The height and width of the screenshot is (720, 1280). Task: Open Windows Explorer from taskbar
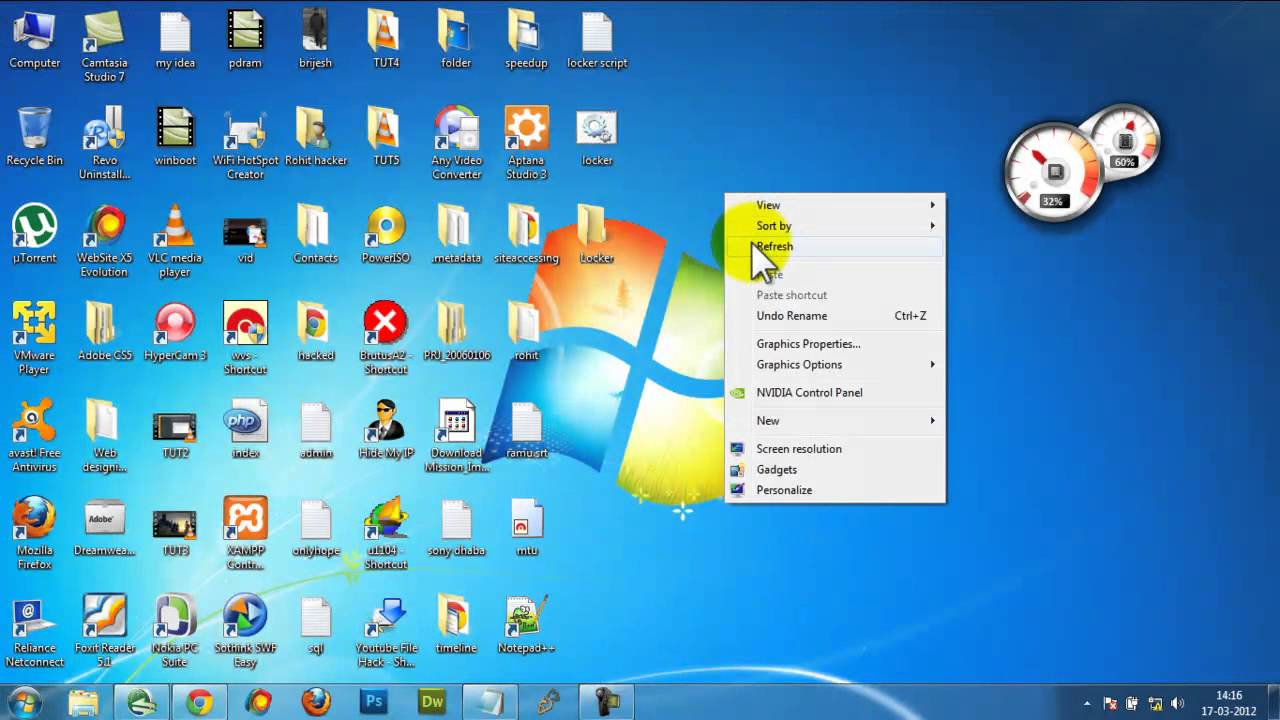coord(84,702)
